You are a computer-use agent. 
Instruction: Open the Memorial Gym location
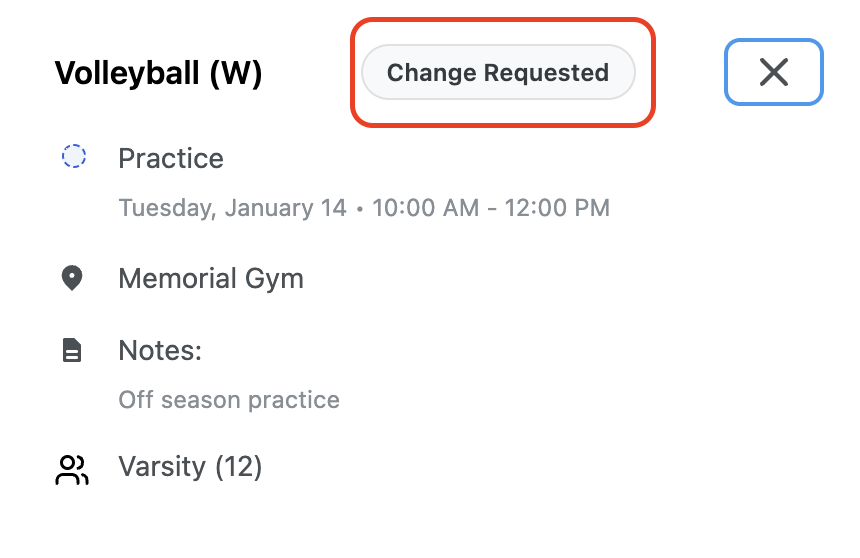[x=211, y=278]
